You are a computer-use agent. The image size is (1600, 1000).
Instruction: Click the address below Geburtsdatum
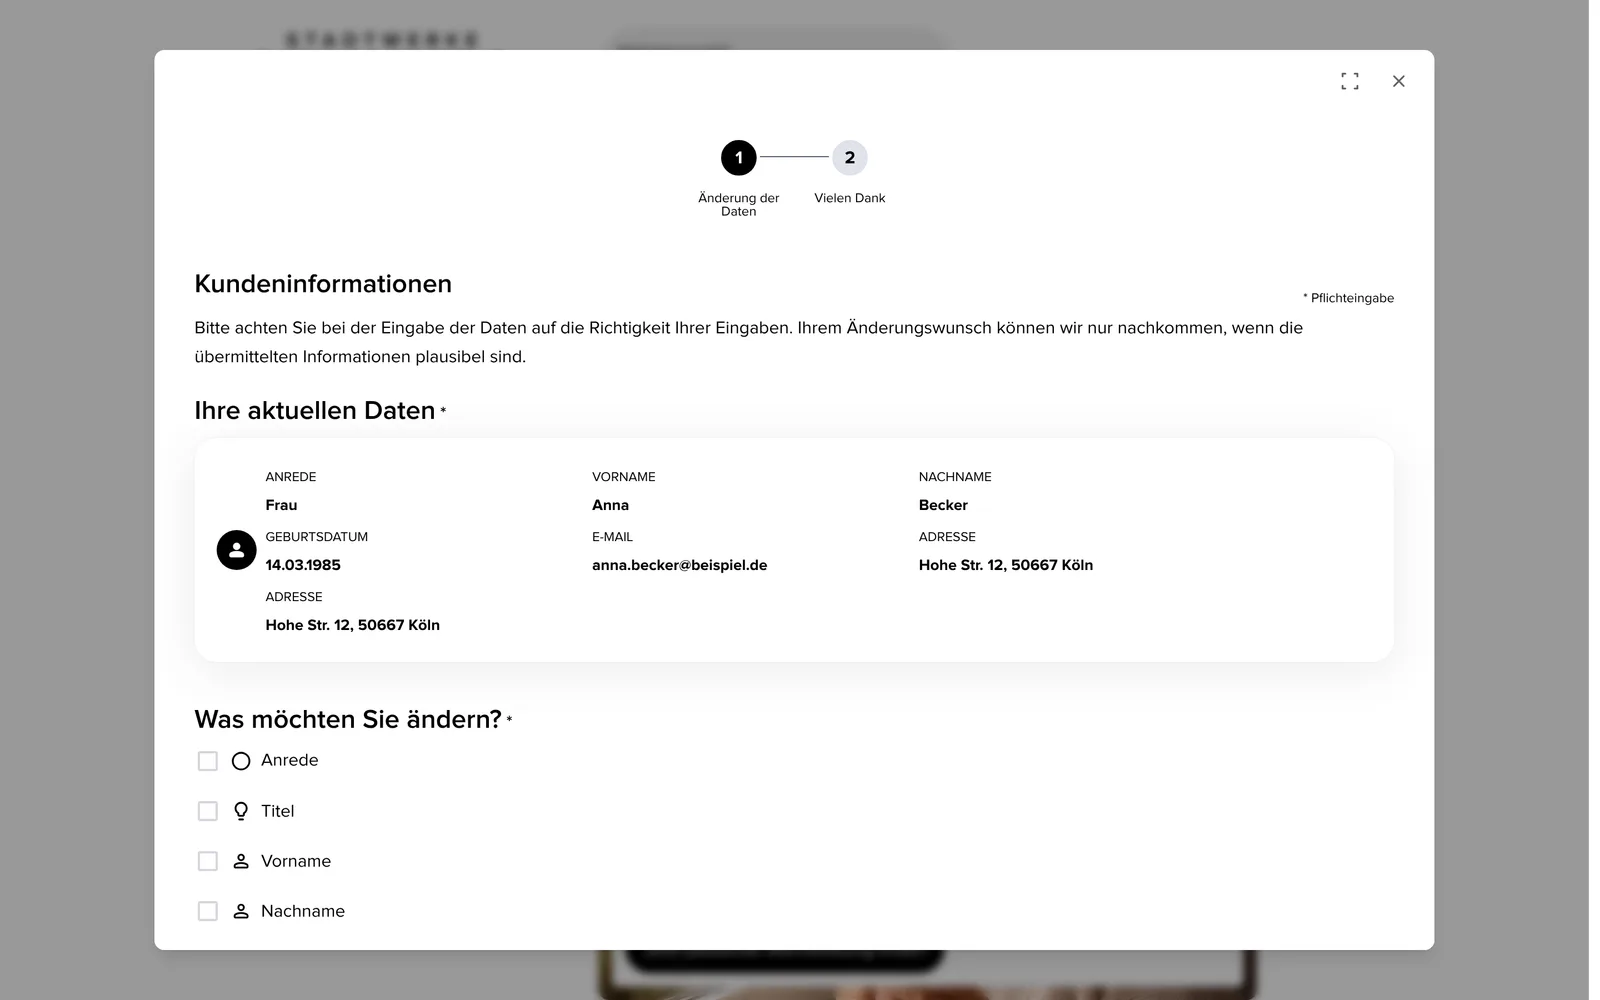tap(353, 625)
